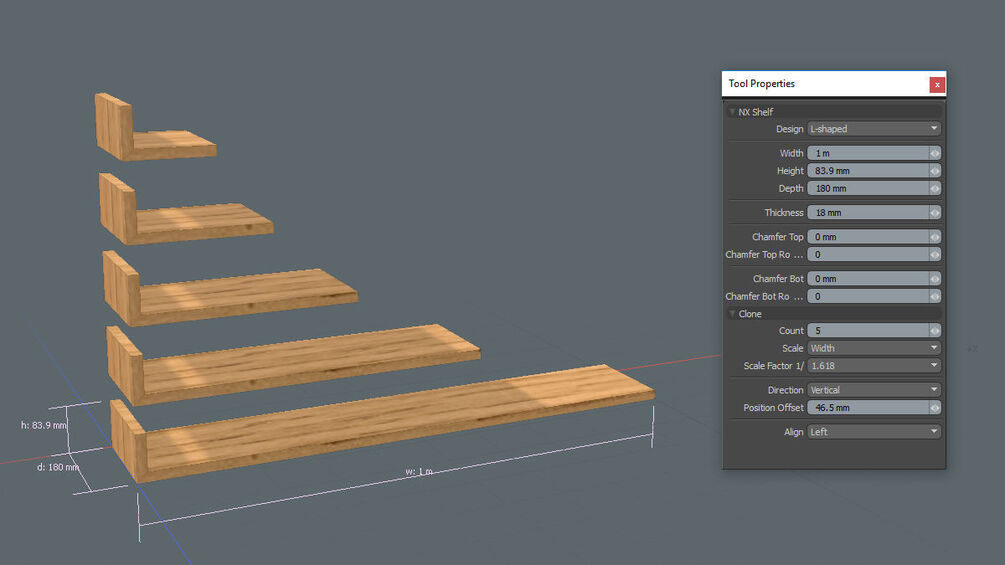The height and width of the screenshot is (565, 1005).
Task: Click the Height field's stepper icon
Action: pyautogui.click(x=935, y=171)
